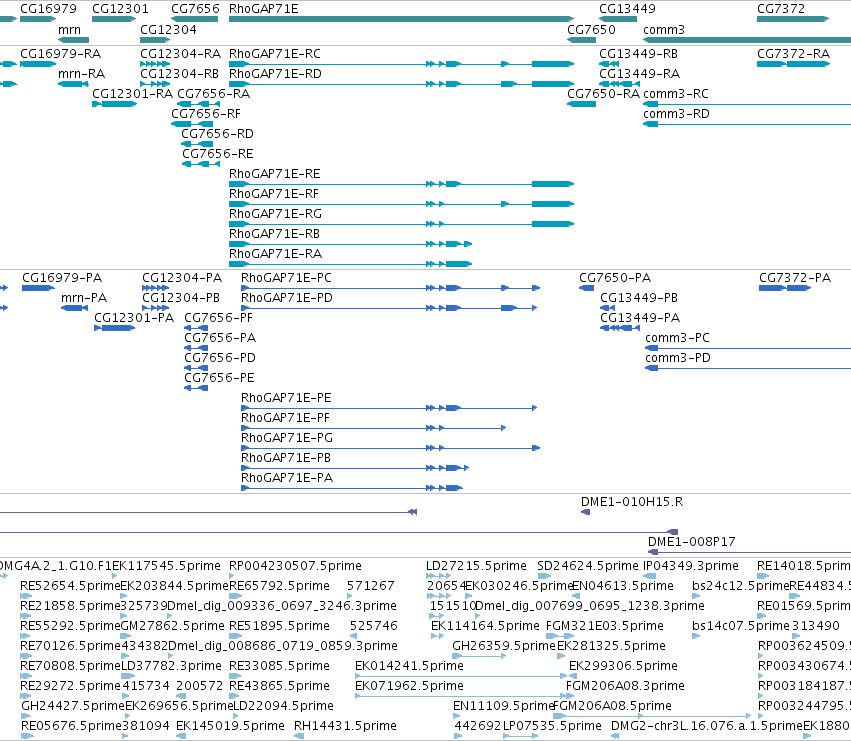Select the CG7656-RA transcript label
The width and height of the screenshot is (851, 741).
(x=214, y=94)
